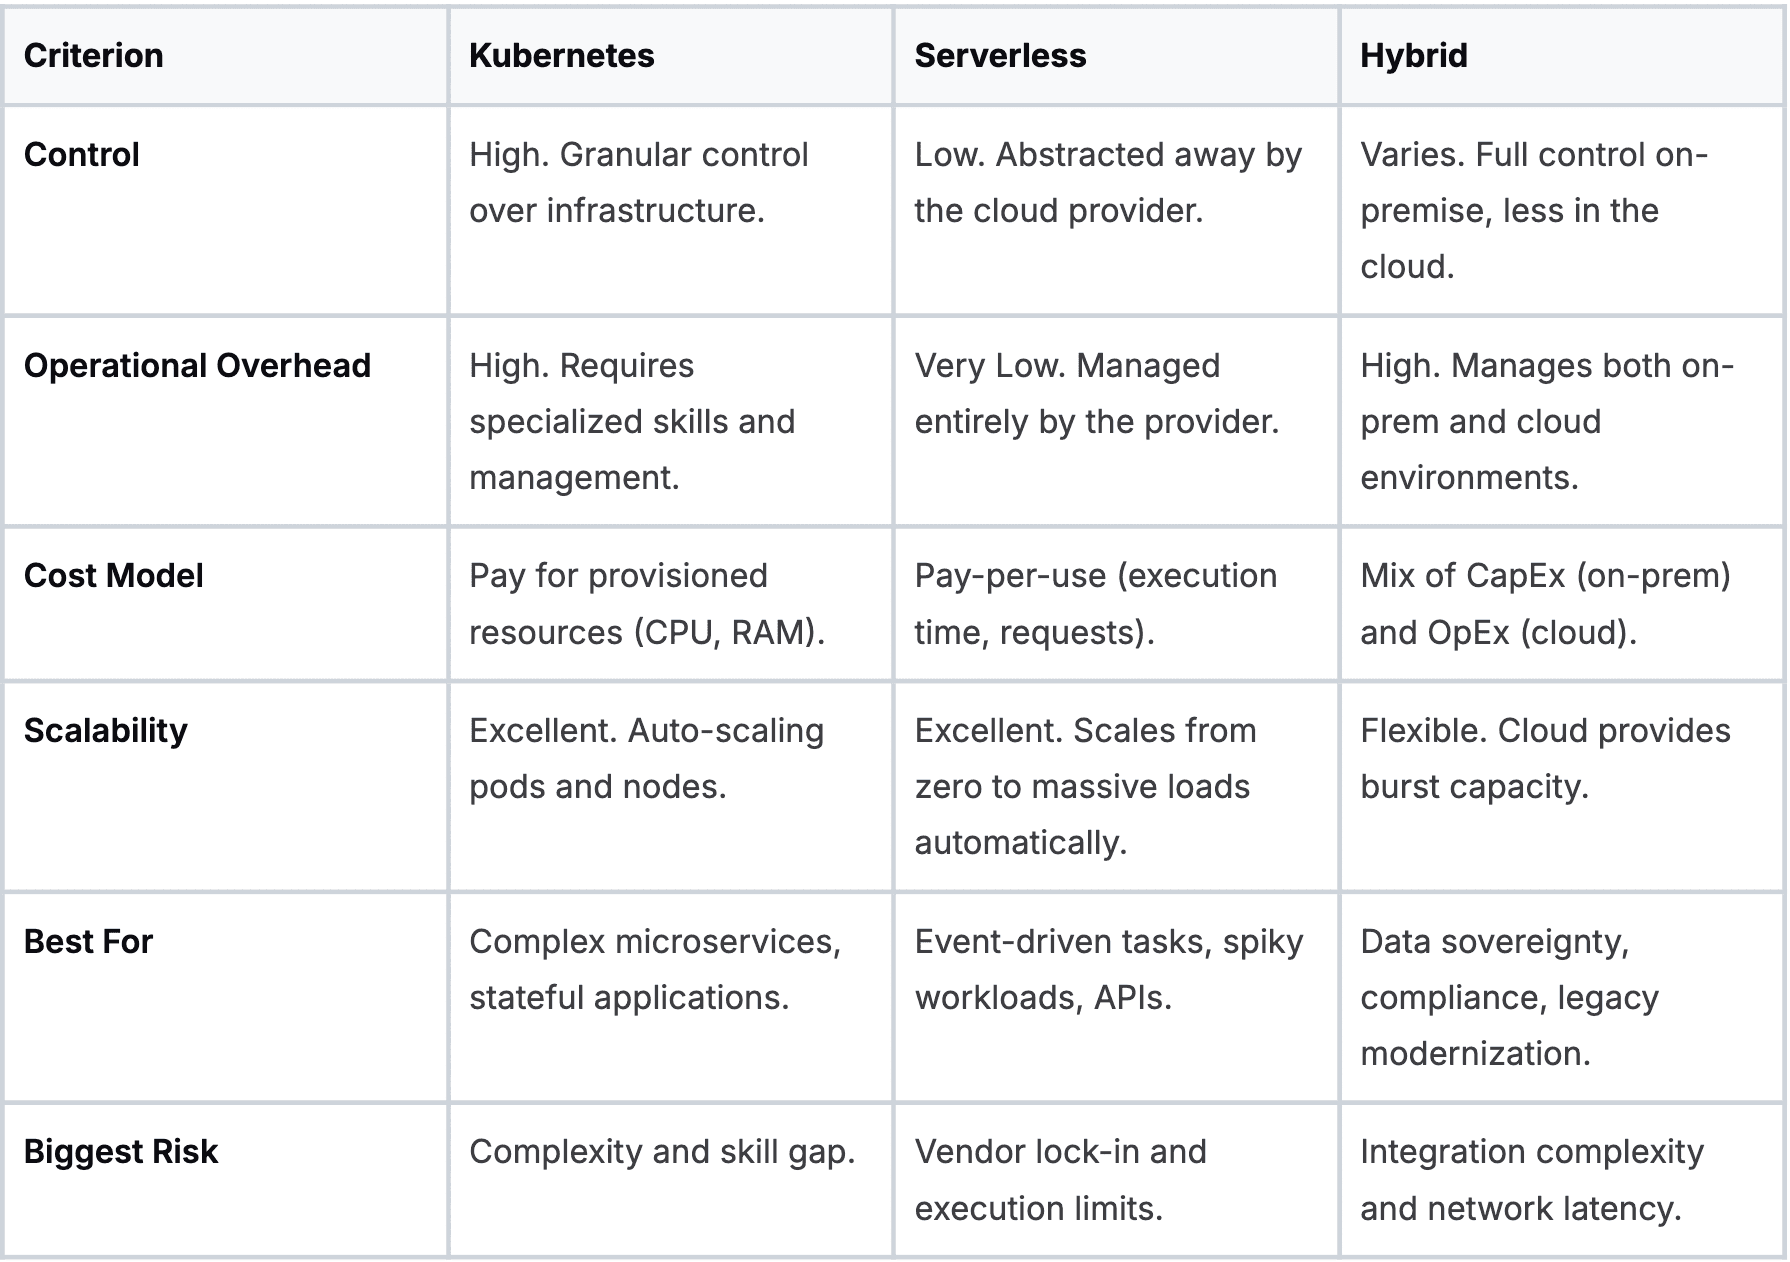
Task: Select the Biggest Risk row label
Action: (121, 1152)
